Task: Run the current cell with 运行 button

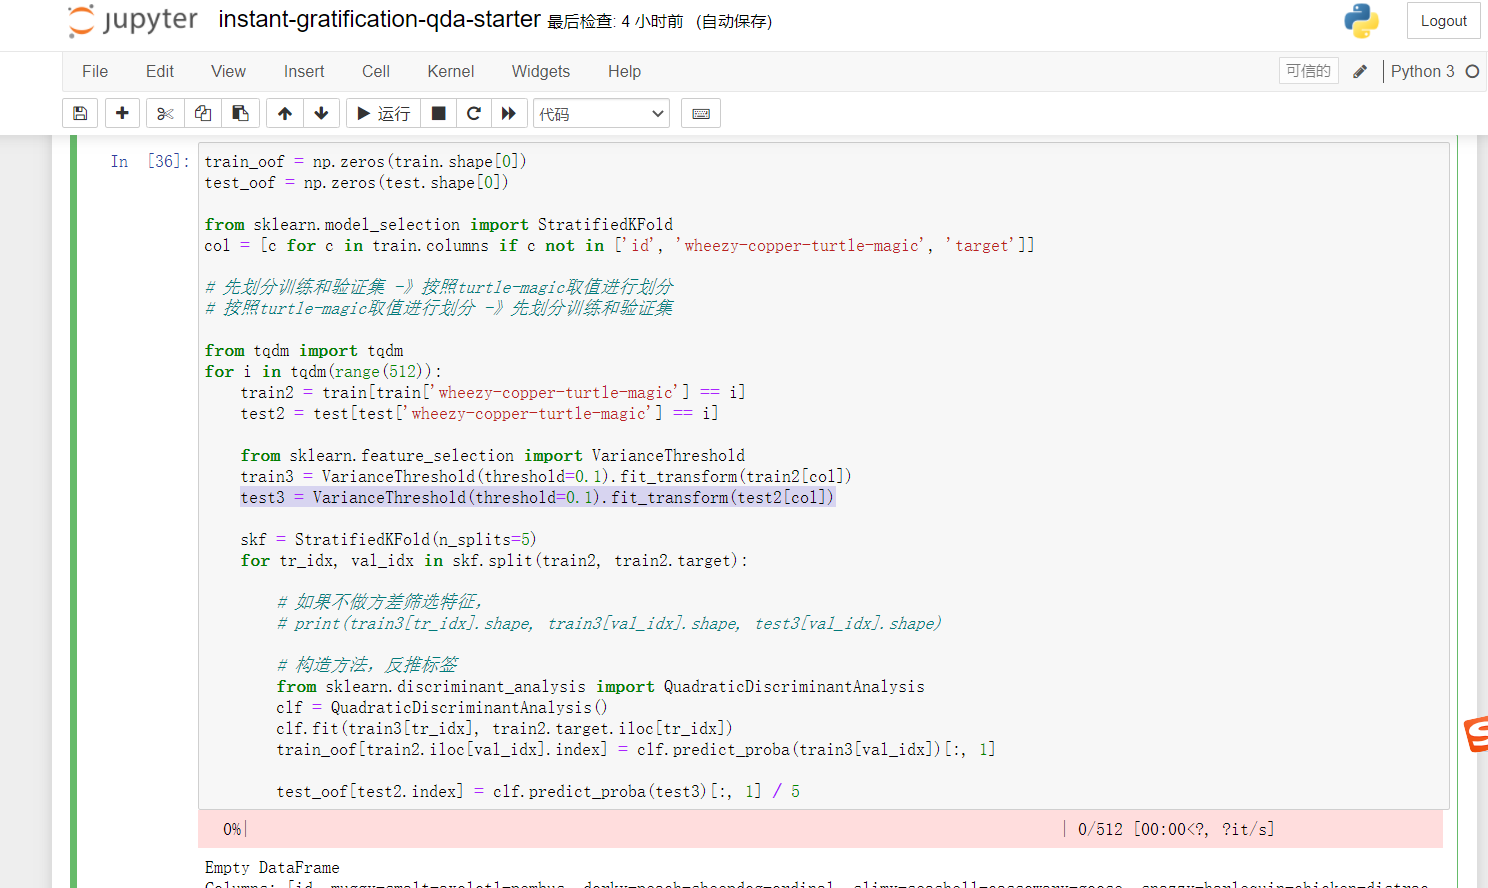Action: (x=383, y=113)
